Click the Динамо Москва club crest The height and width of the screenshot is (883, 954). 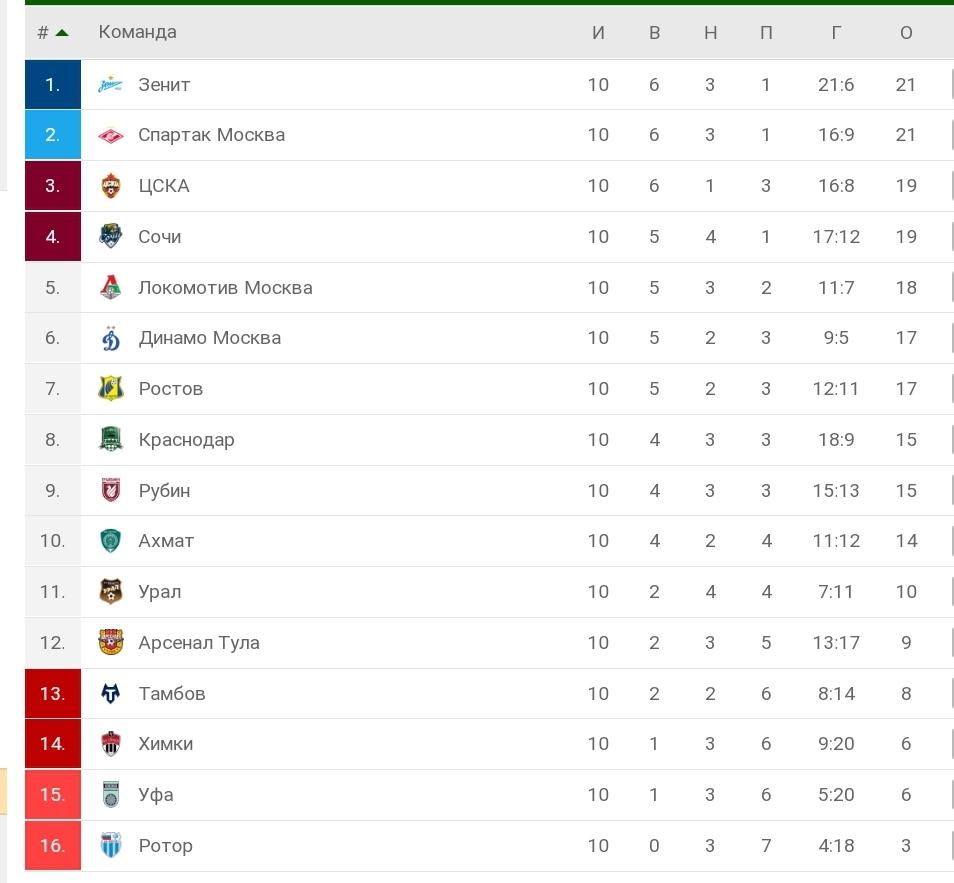point(110,338)
